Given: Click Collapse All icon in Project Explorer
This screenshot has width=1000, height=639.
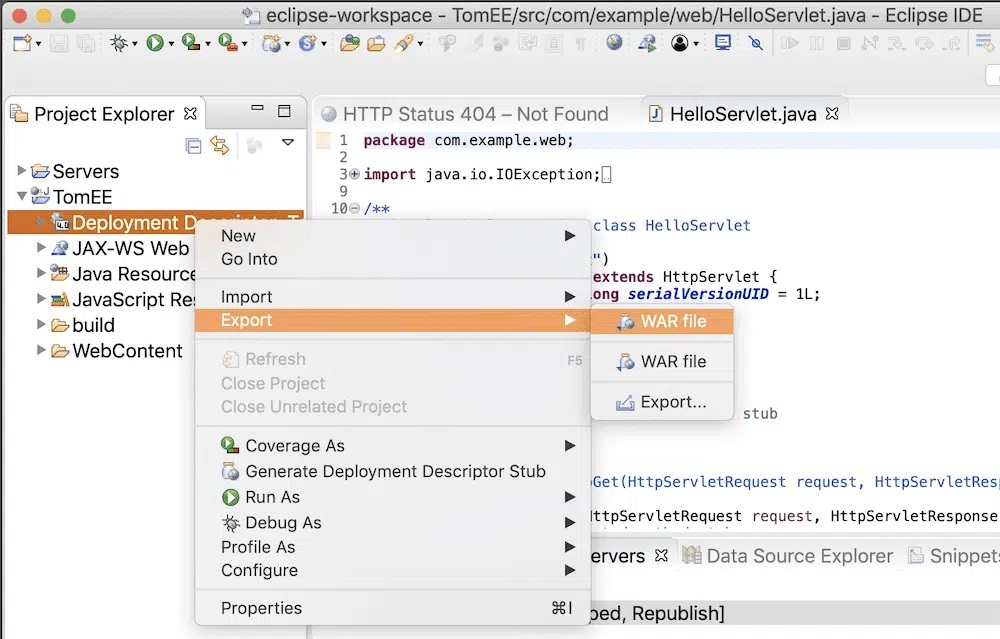Looking at the screenshot, I should [x=194, y=146].
